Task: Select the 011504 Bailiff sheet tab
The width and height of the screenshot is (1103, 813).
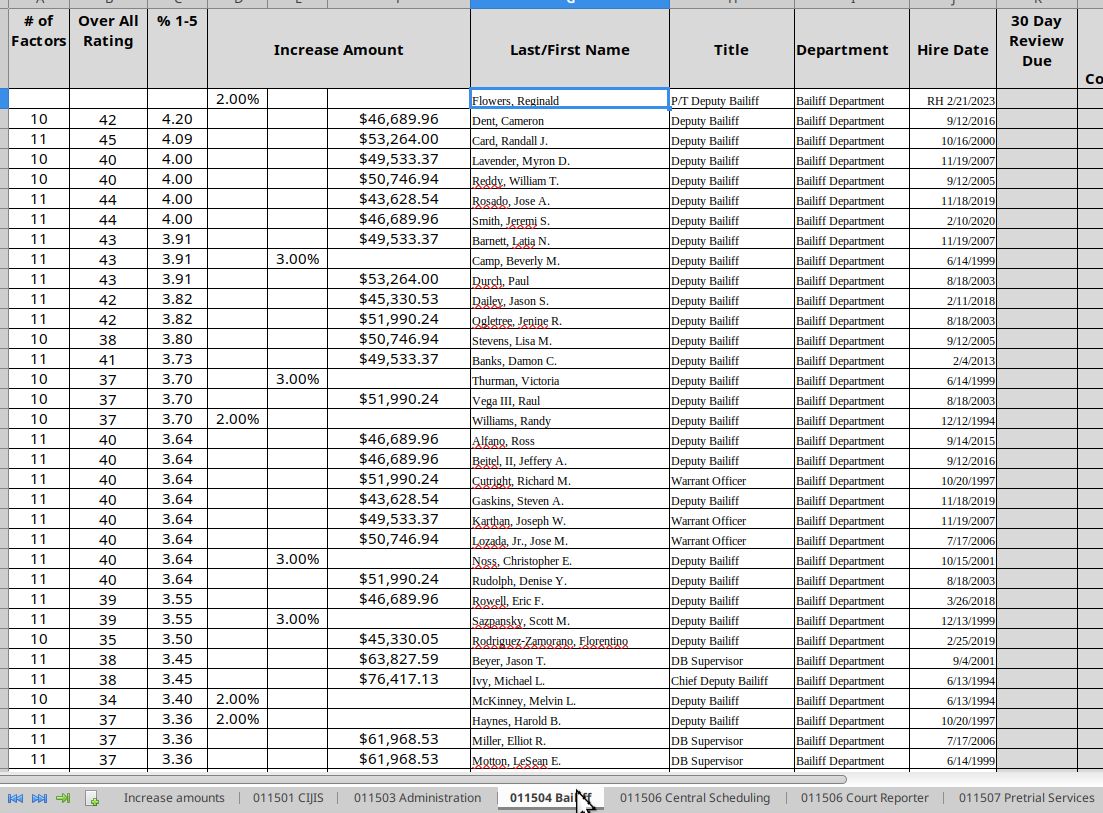Action: 551,798
